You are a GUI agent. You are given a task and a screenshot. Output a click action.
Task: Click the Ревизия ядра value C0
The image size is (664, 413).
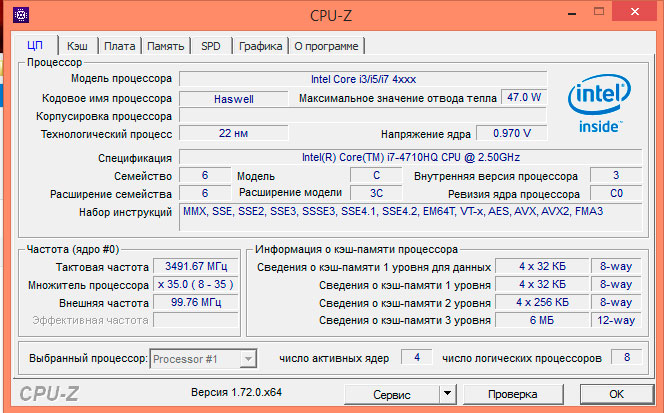tap(616, 193)
